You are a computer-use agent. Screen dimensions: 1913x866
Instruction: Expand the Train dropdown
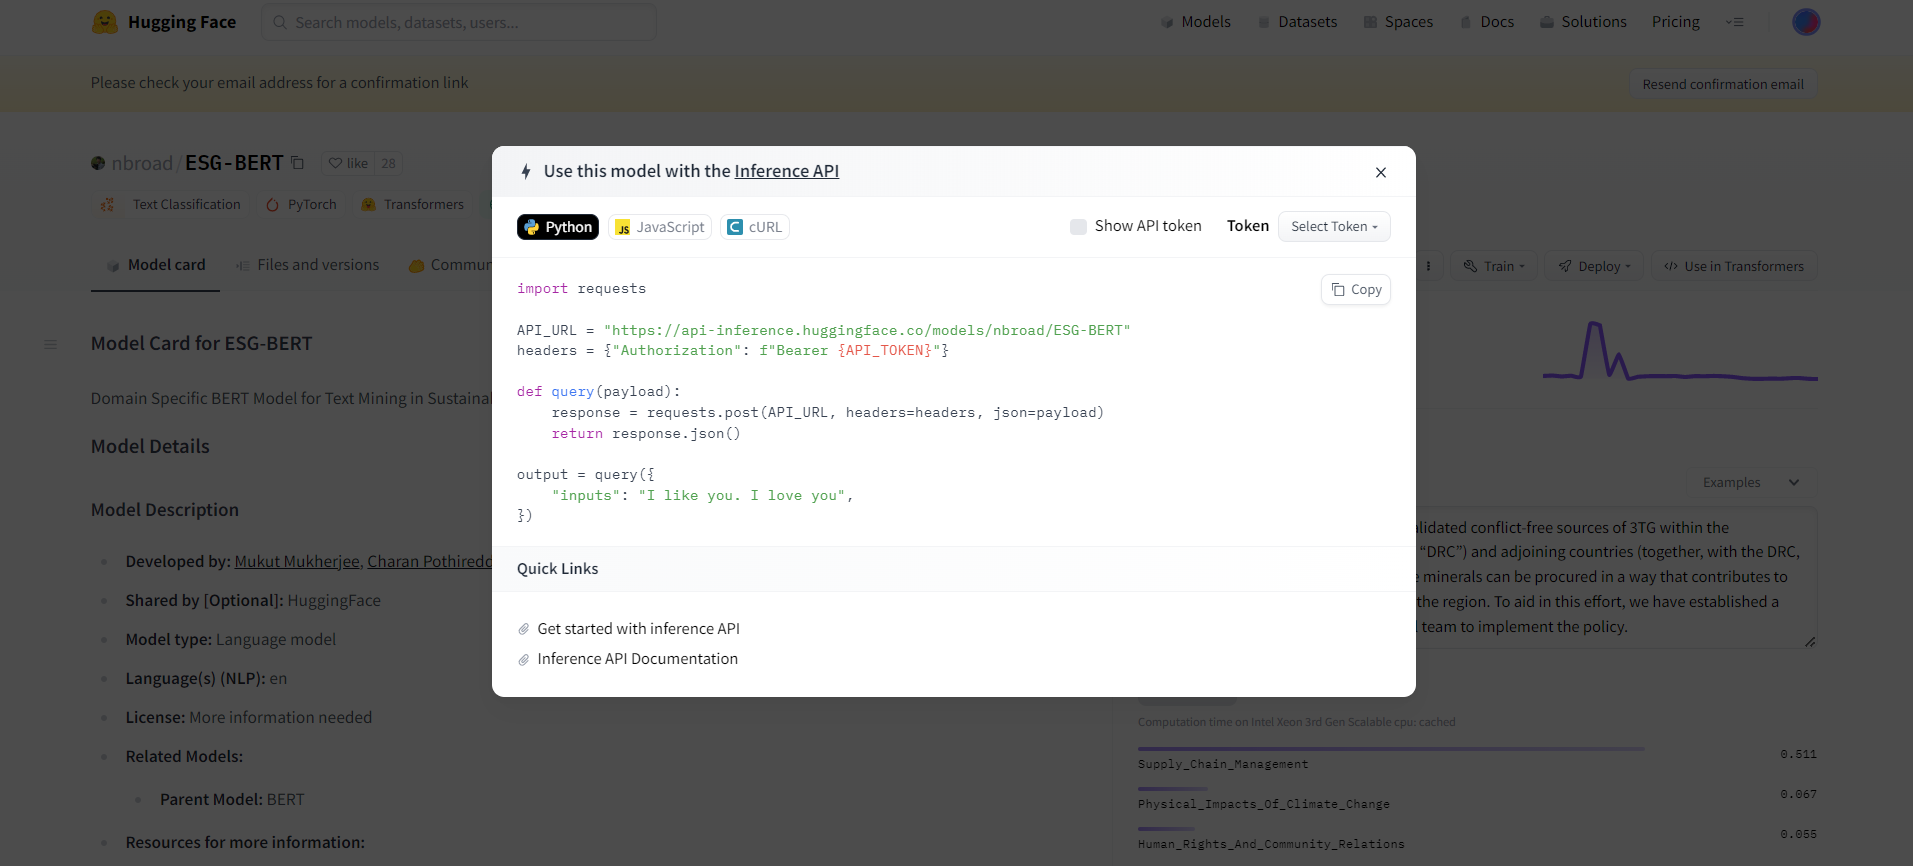pyautogui.click(x=1494, y=266)
